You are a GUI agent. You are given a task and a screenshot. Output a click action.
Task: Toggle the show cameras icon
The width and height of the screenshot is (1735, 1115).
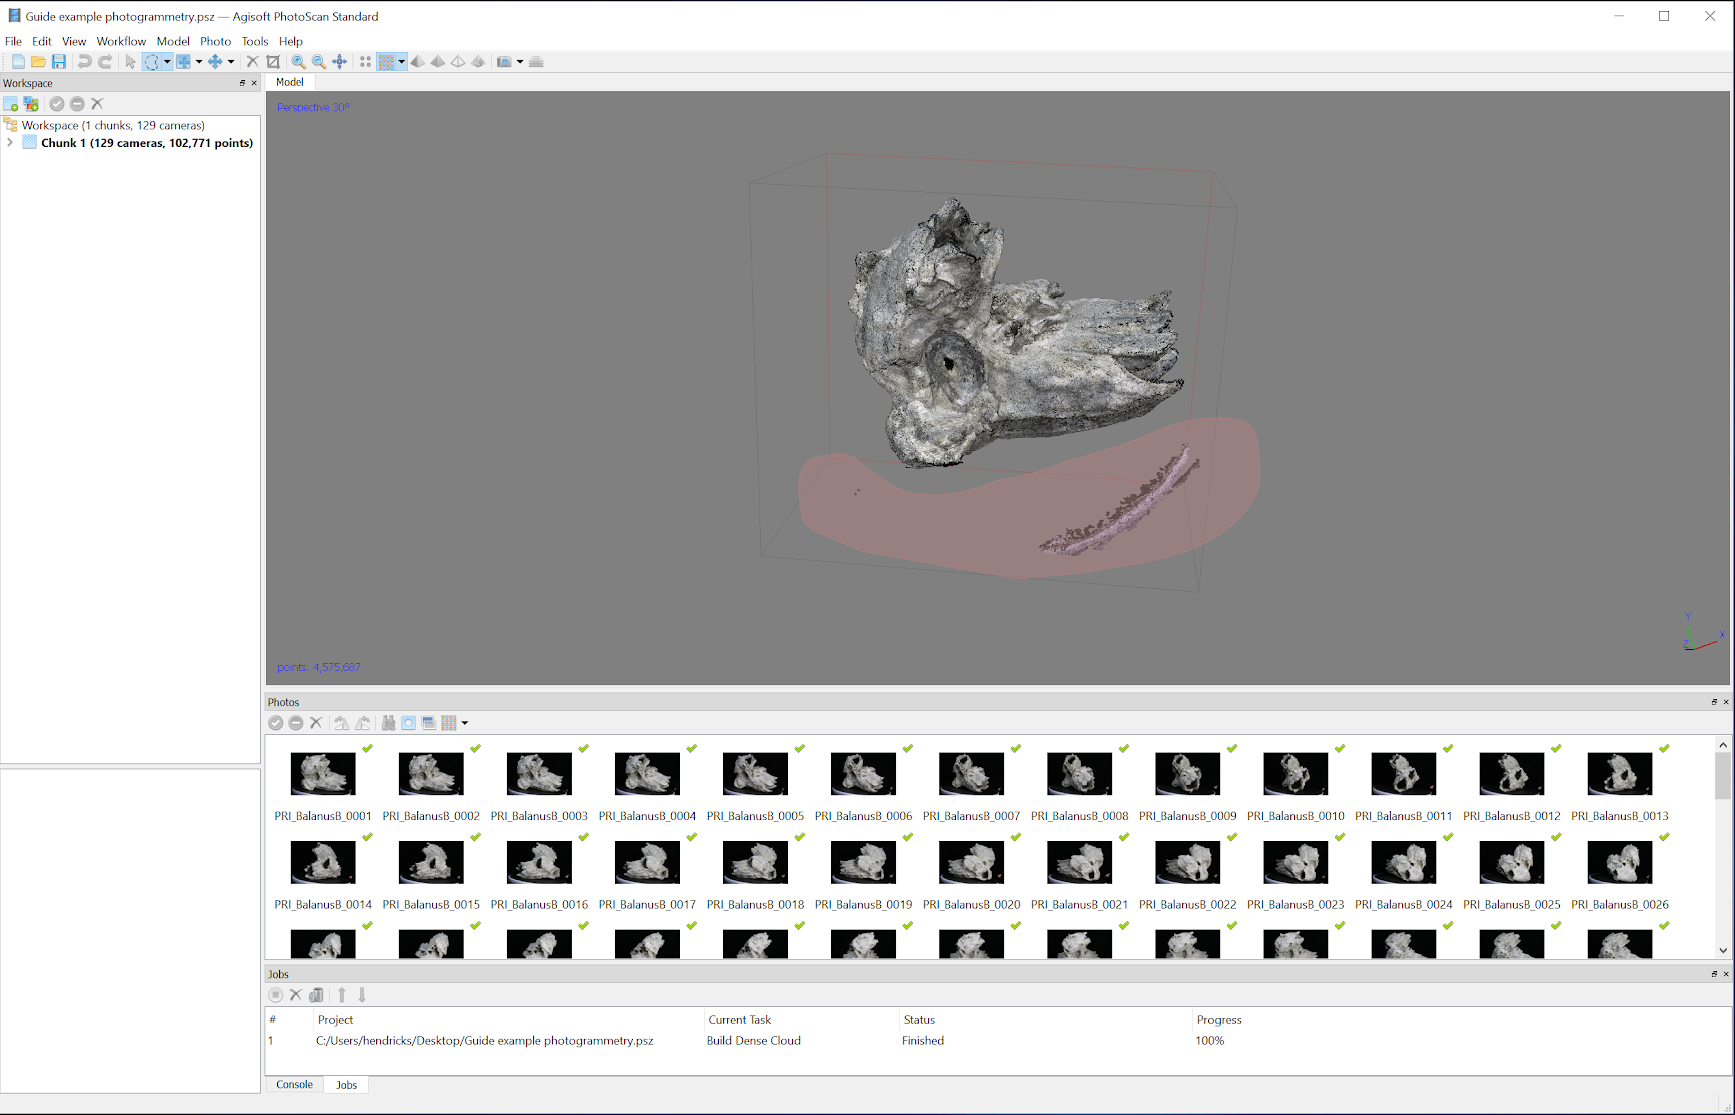(504, 62)
